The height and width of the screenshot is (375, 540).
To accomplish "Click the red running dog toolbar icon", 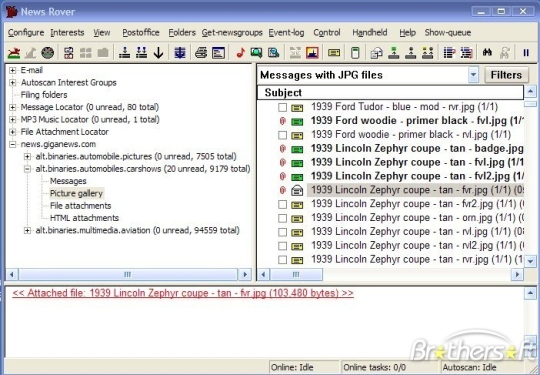I will (14, 53).
